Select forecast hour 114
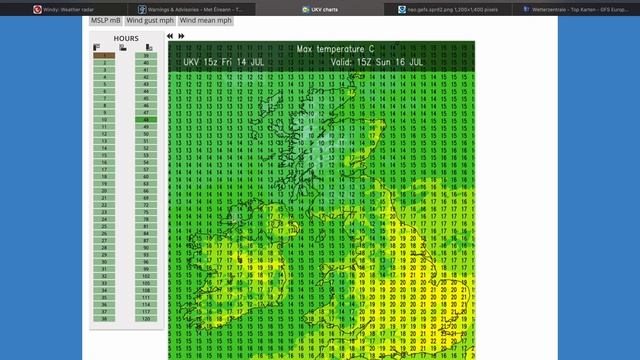 click(146, 304)
